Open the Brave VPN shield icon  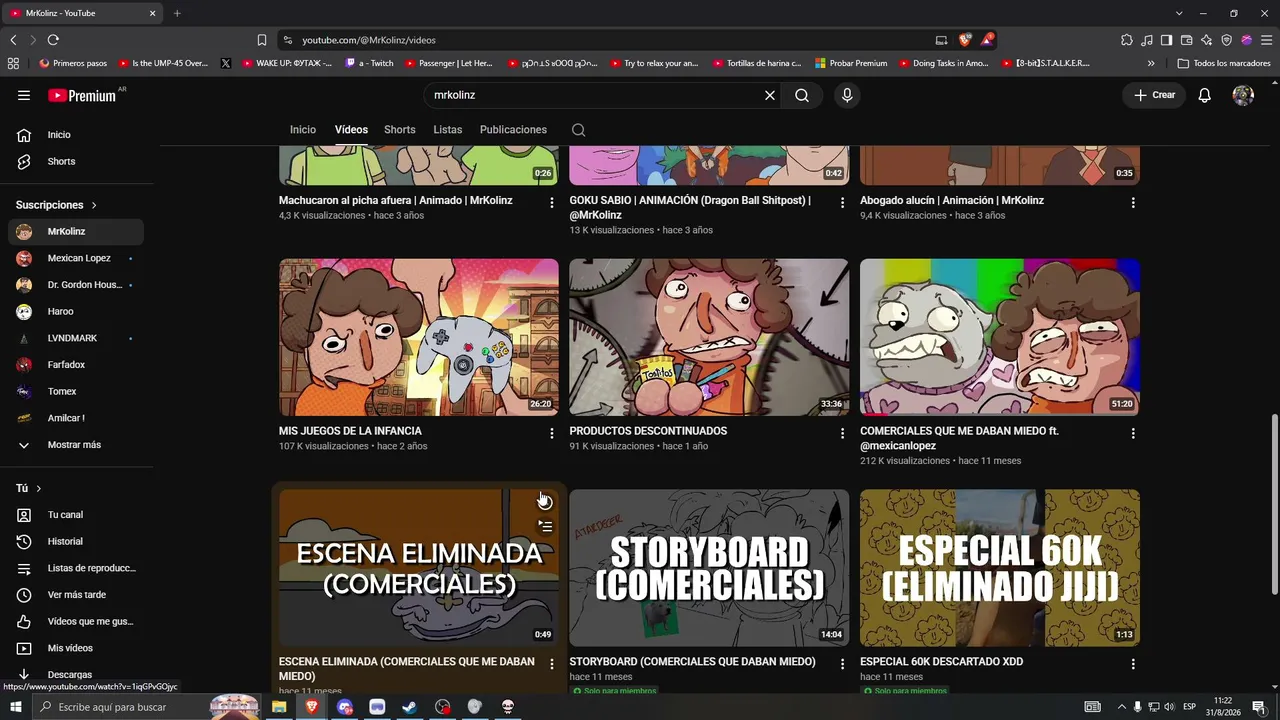click(x=1227, y=40)
